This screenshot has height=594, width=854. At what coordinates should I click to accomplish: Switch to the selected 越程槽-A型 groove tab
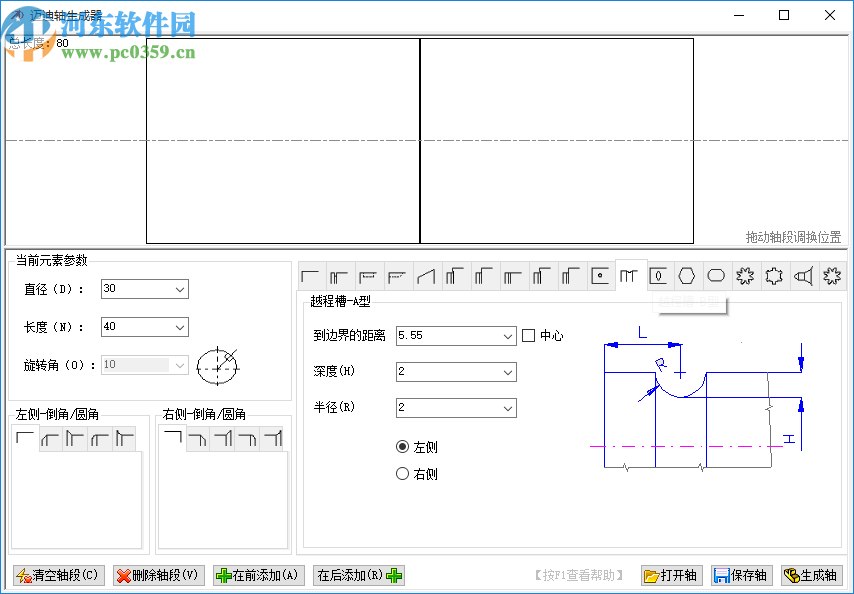[x=629, y=275]
